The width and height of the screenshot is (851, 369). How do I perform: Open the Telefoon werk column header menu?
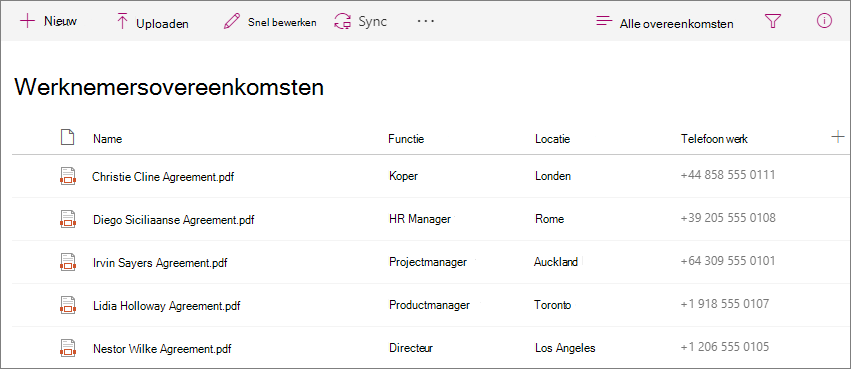[714, 139]
